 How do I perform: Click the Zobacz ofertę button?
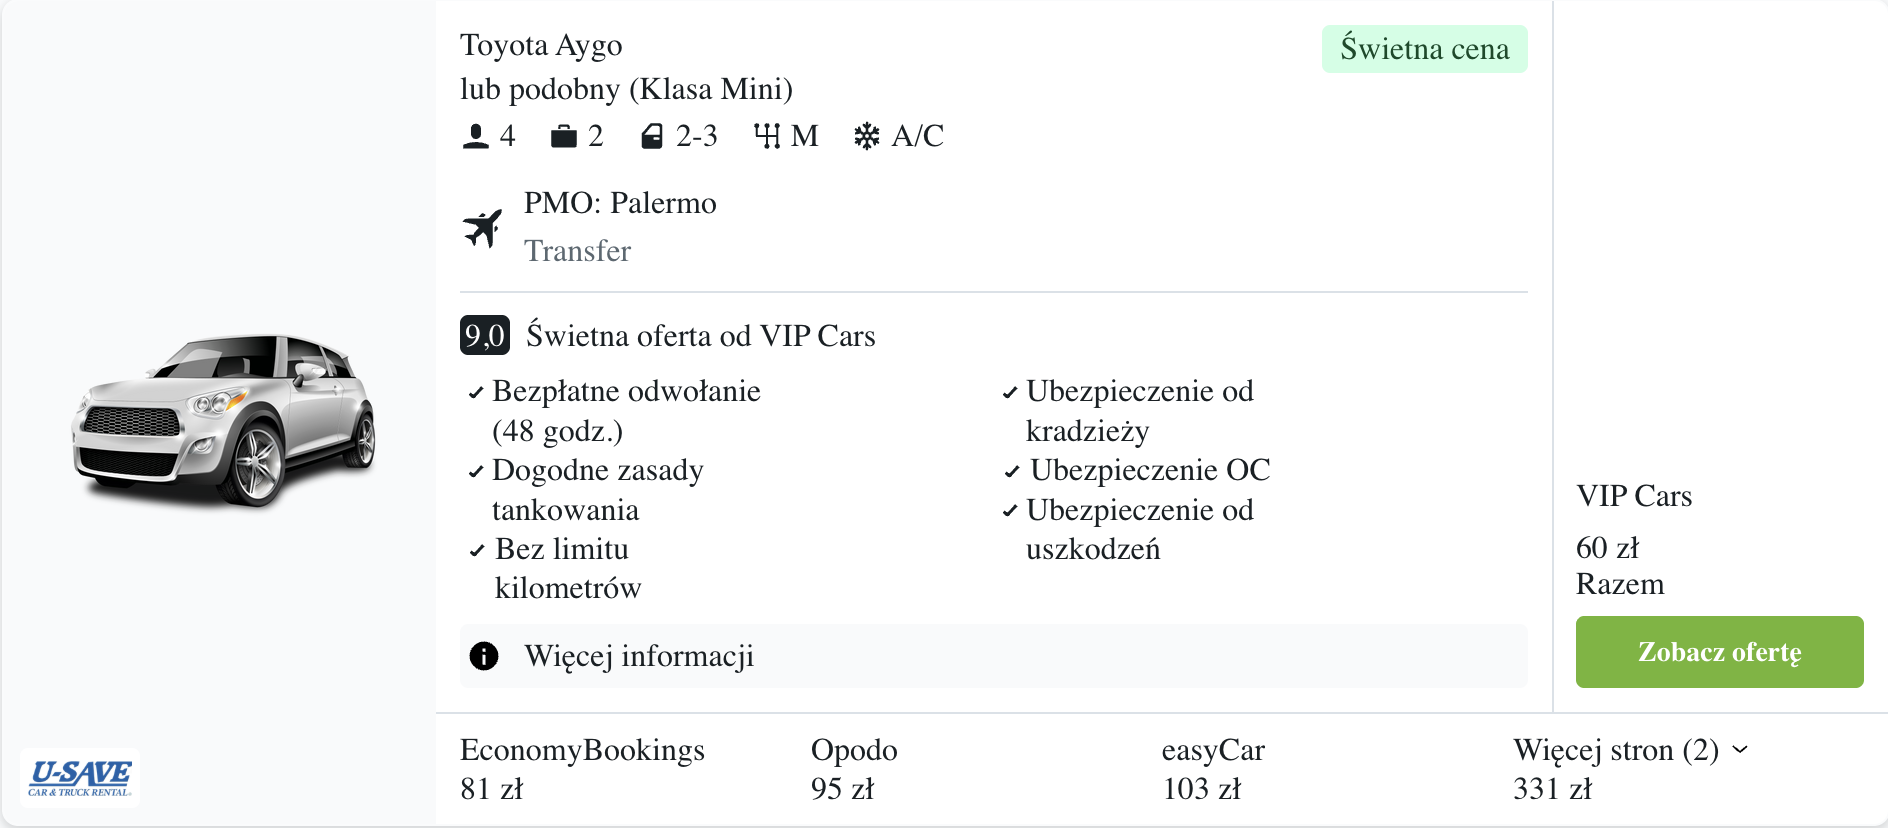pos(1719,652)
